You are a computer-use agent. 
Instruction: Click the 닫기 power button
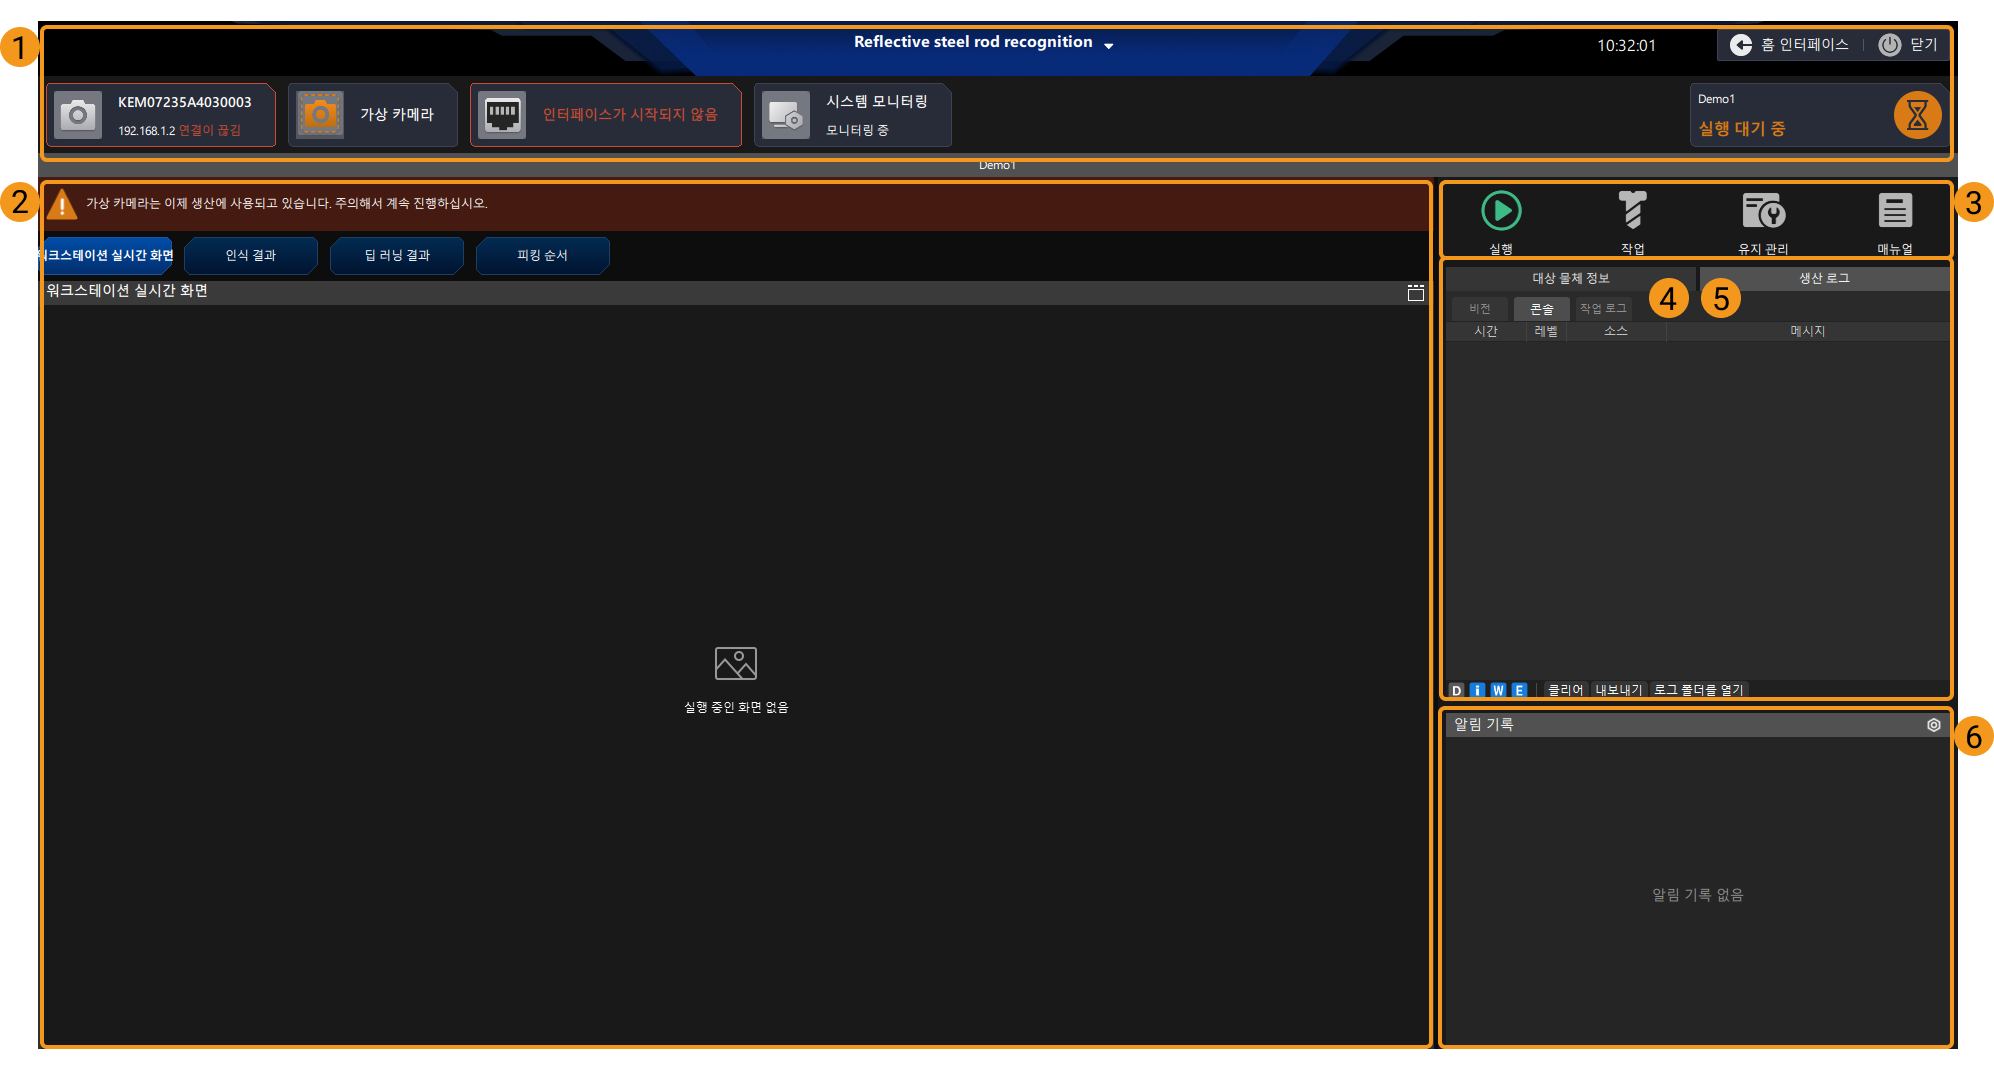point(1908,45)
